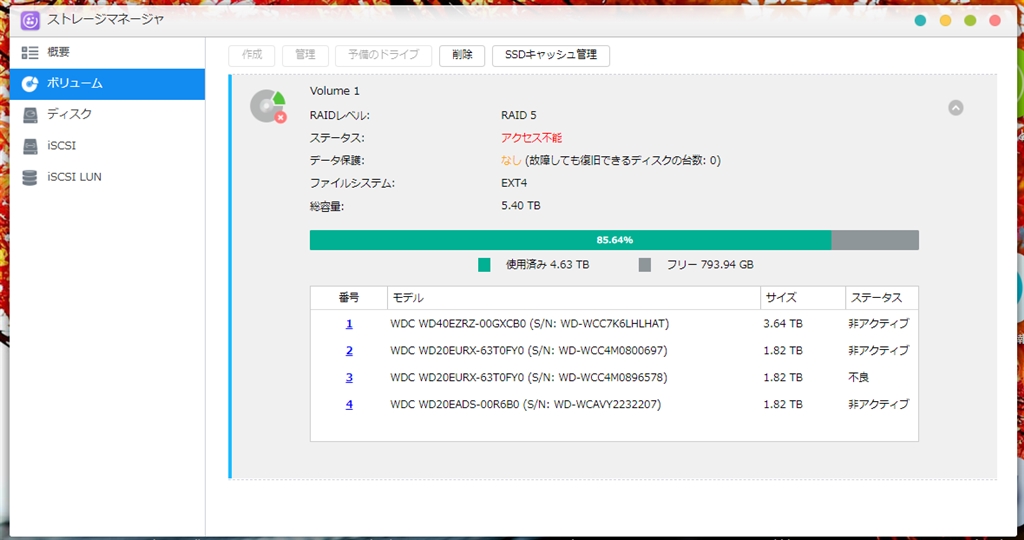Click the ストレージマネージャ window title
Image resolution: width=1024 pixels, height=540 pixels.
pos(105,20)
